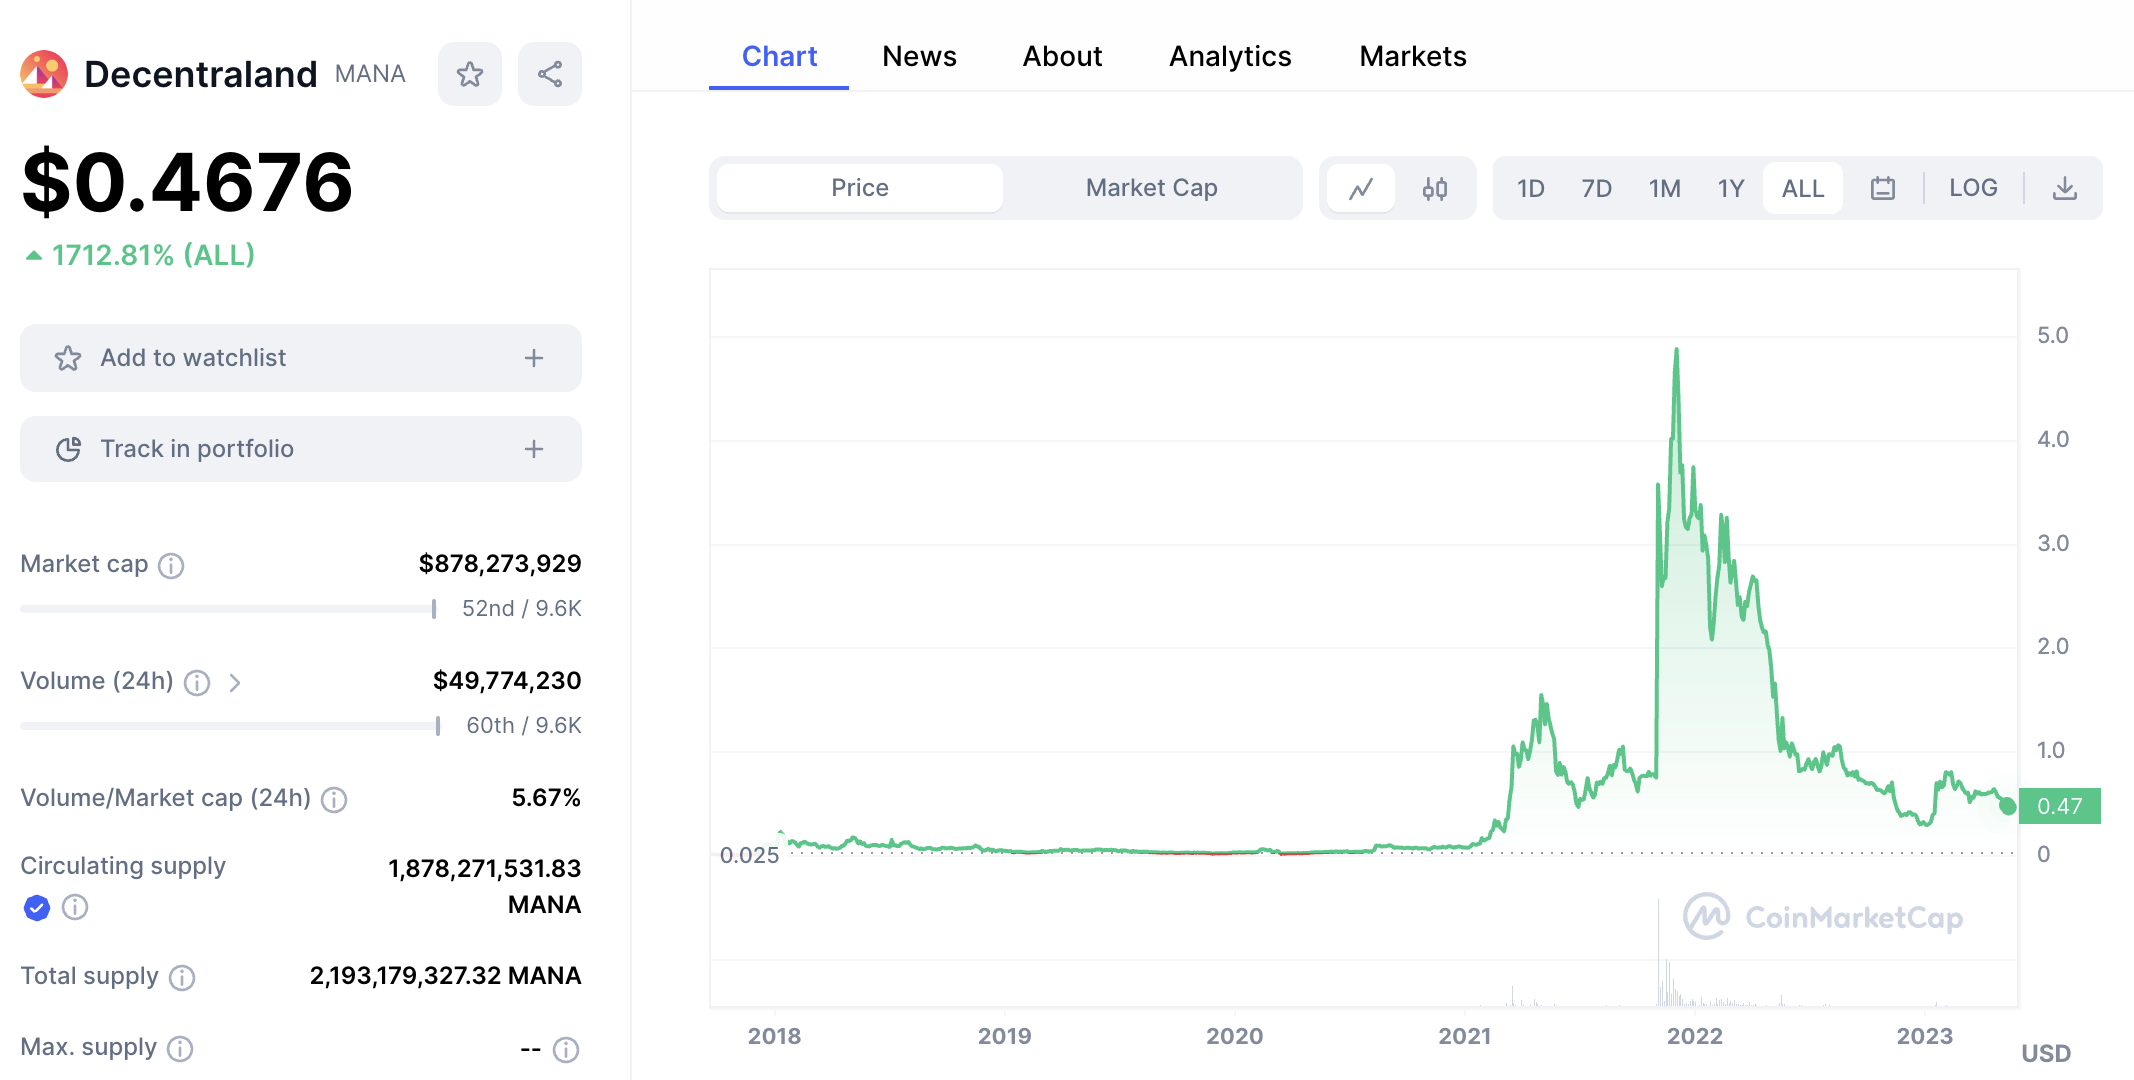
Task: Click the Decentraland logo icon
Action: 44,74
